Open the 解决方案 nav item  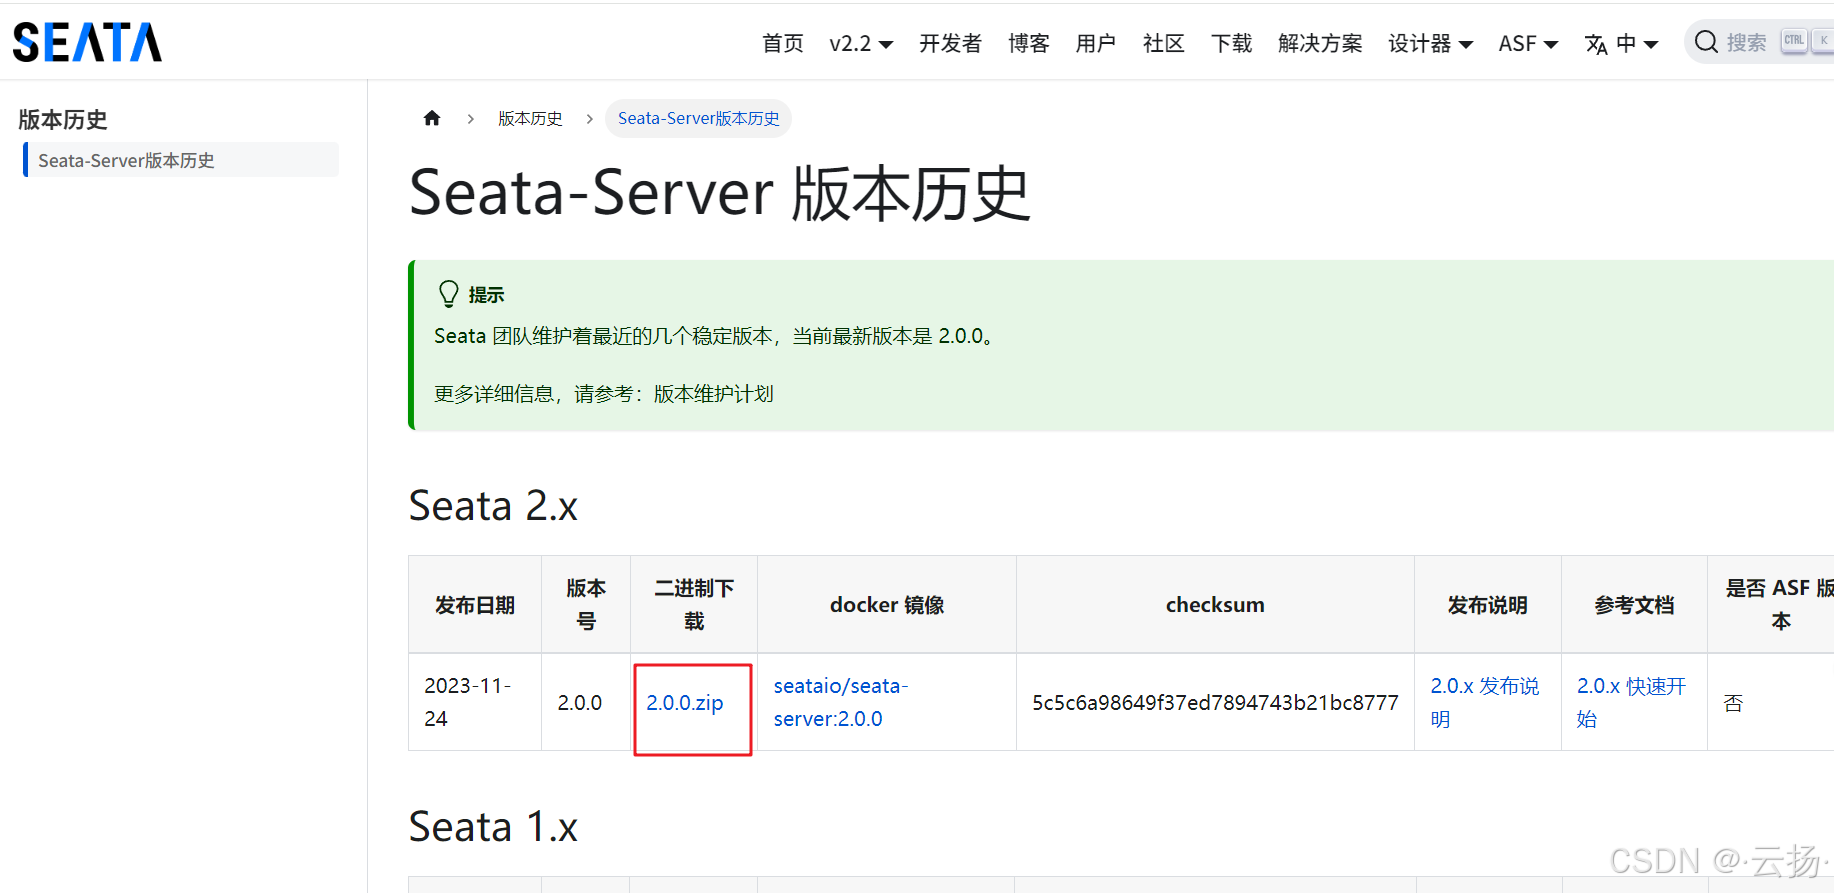tap(1320, 43)
